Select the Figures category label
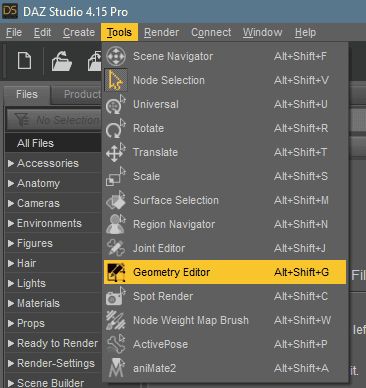Screen dimensions: 366x388 coord(35,244)
